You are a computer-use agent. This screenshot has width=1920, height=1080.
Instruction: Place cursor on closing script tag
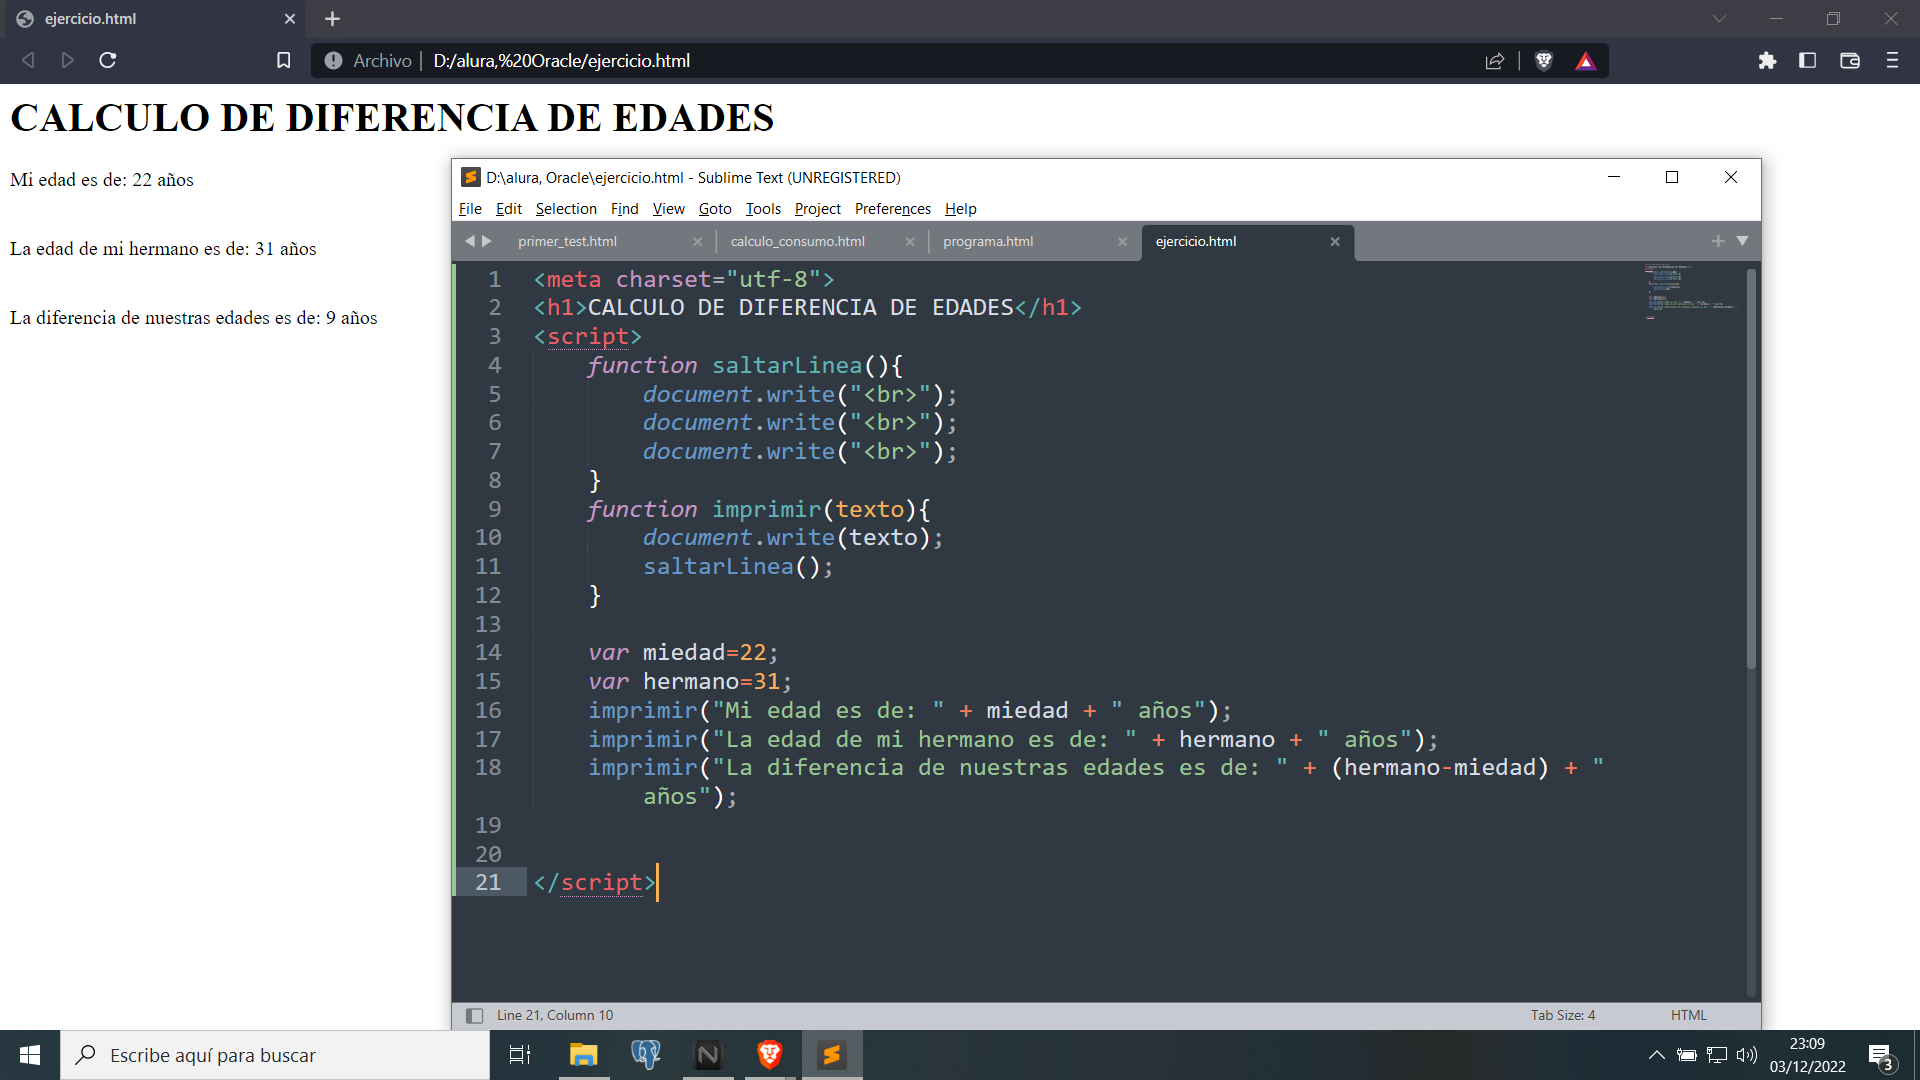594,883
